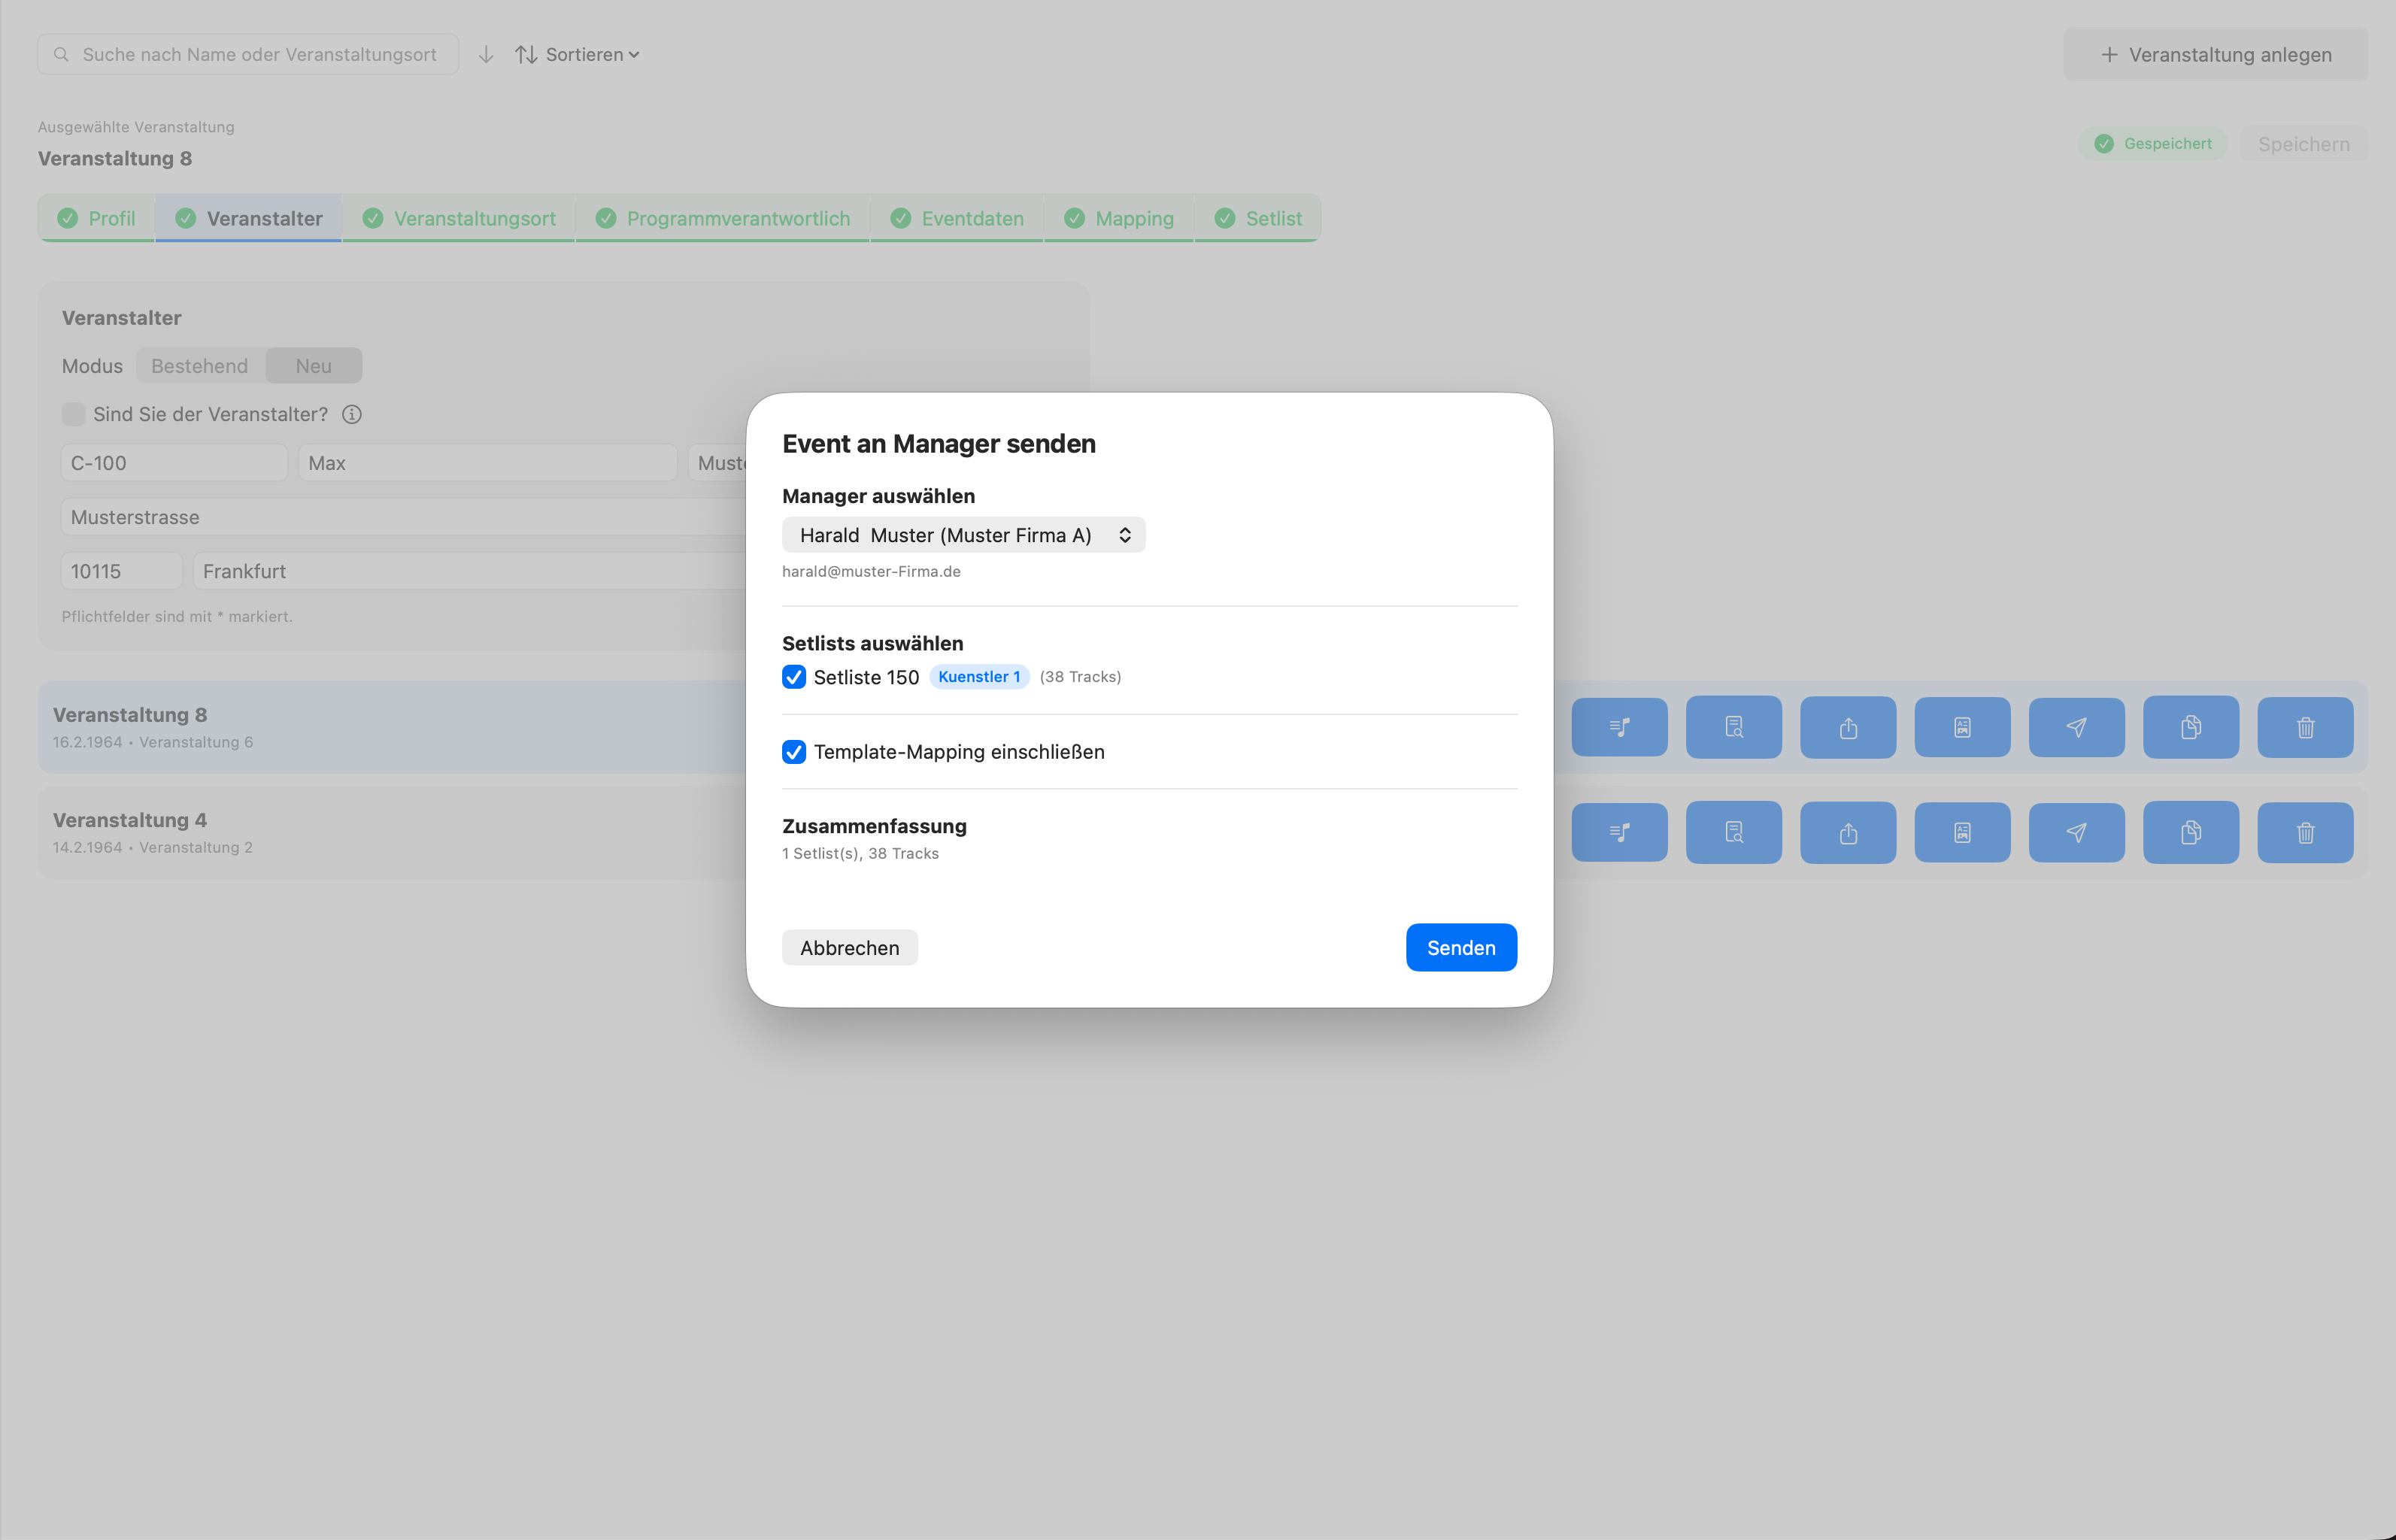Click the trash icon in Veranstaltung 8 row
The image size is (2396, 1540).
click(2304, 727)
